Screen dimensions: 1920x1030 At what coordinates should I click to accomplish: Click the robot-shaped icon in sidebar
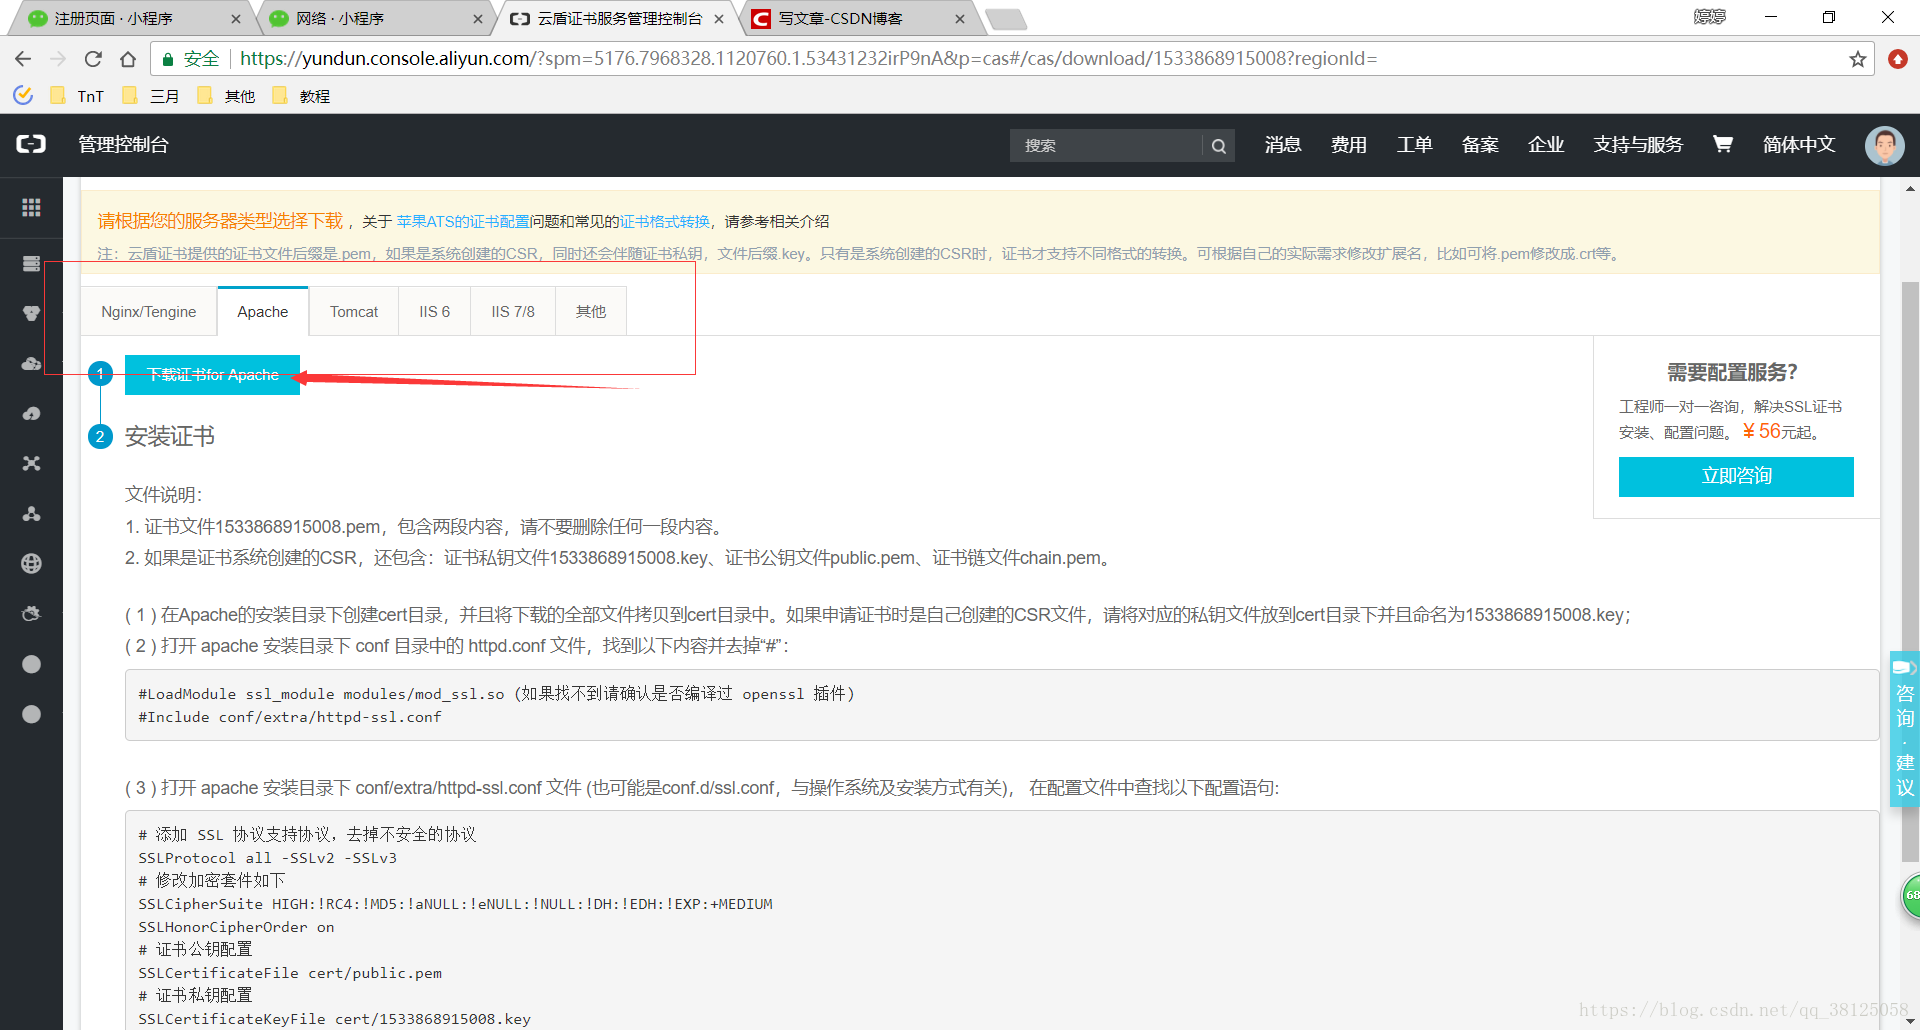pyautogui.click(x=31, y=613)
